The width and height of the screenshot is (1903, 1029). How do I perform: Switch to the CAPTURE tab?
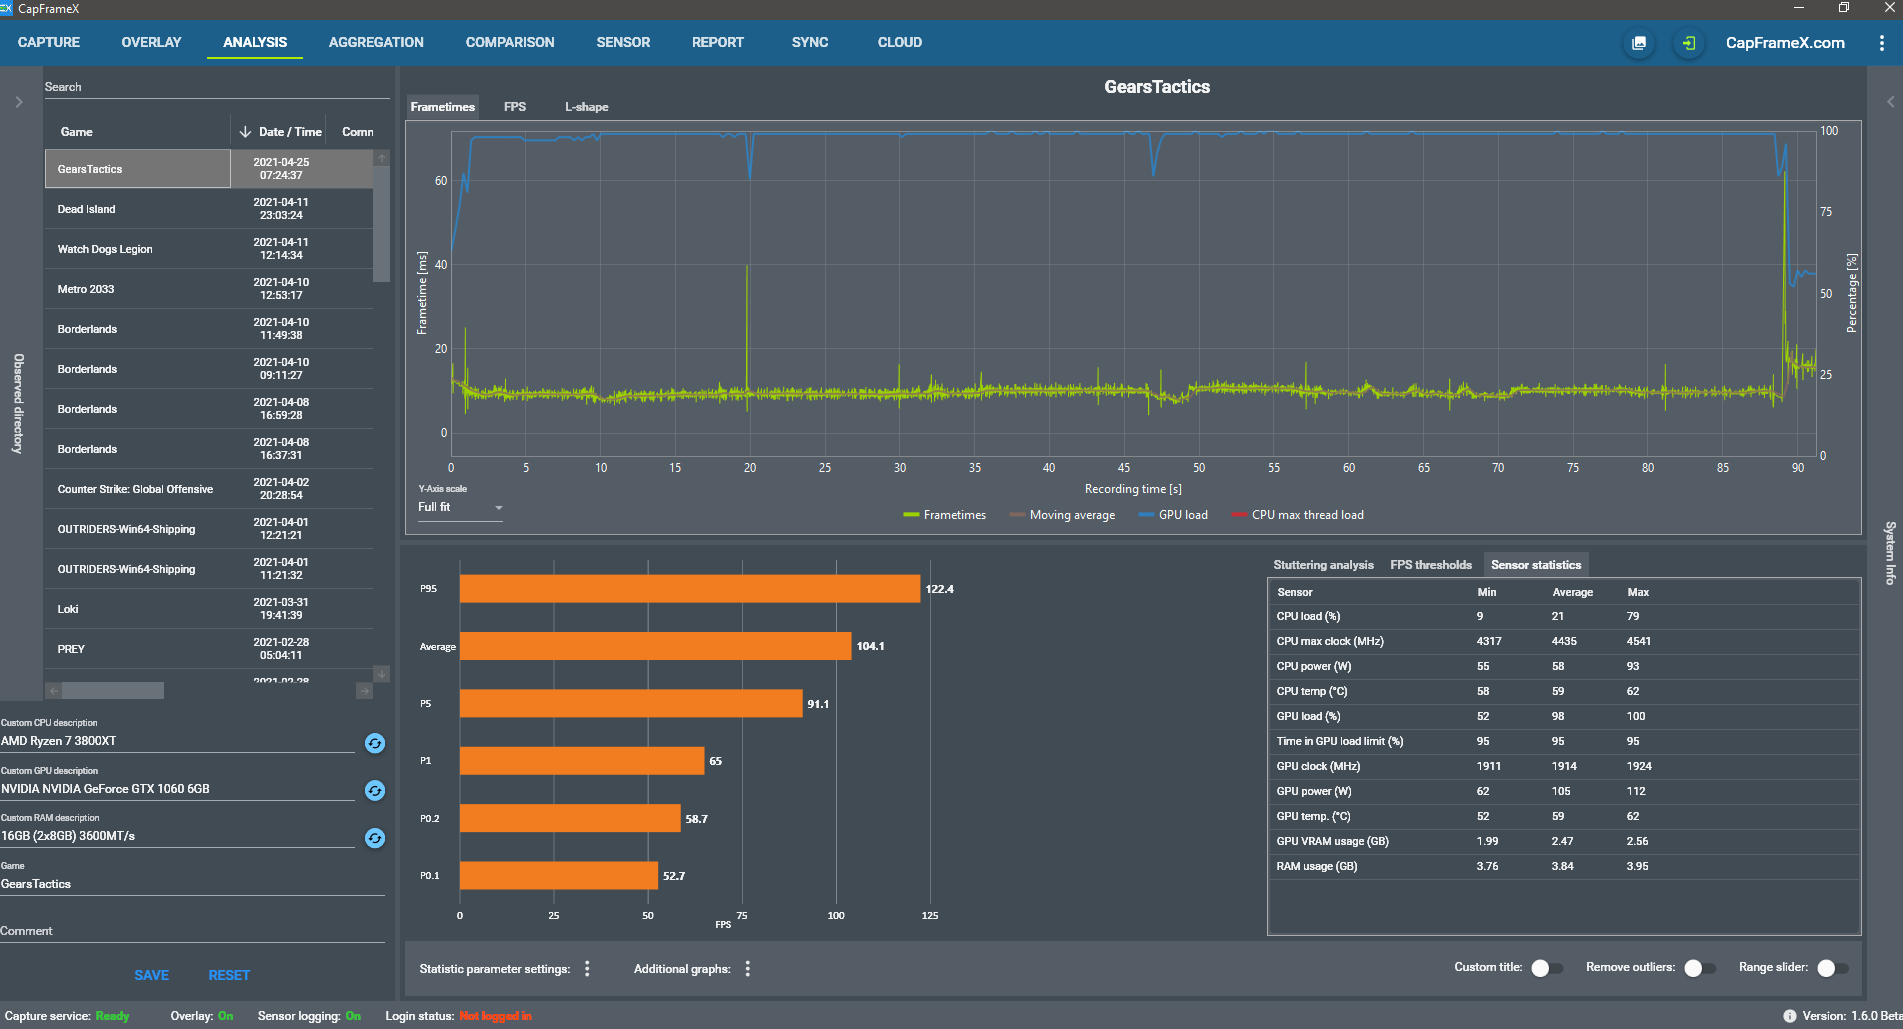coord(49,42)
